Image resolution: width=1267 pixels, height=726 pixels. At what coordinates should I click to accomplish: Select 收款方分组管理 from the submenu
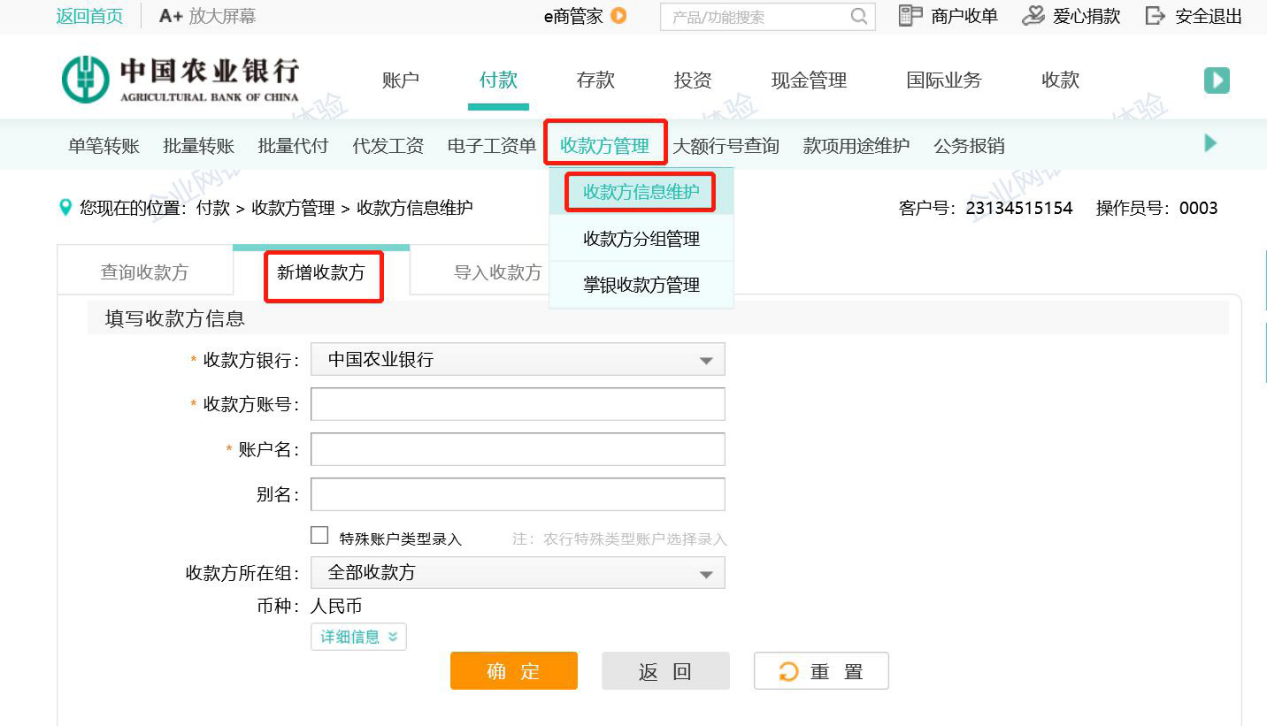641,239
